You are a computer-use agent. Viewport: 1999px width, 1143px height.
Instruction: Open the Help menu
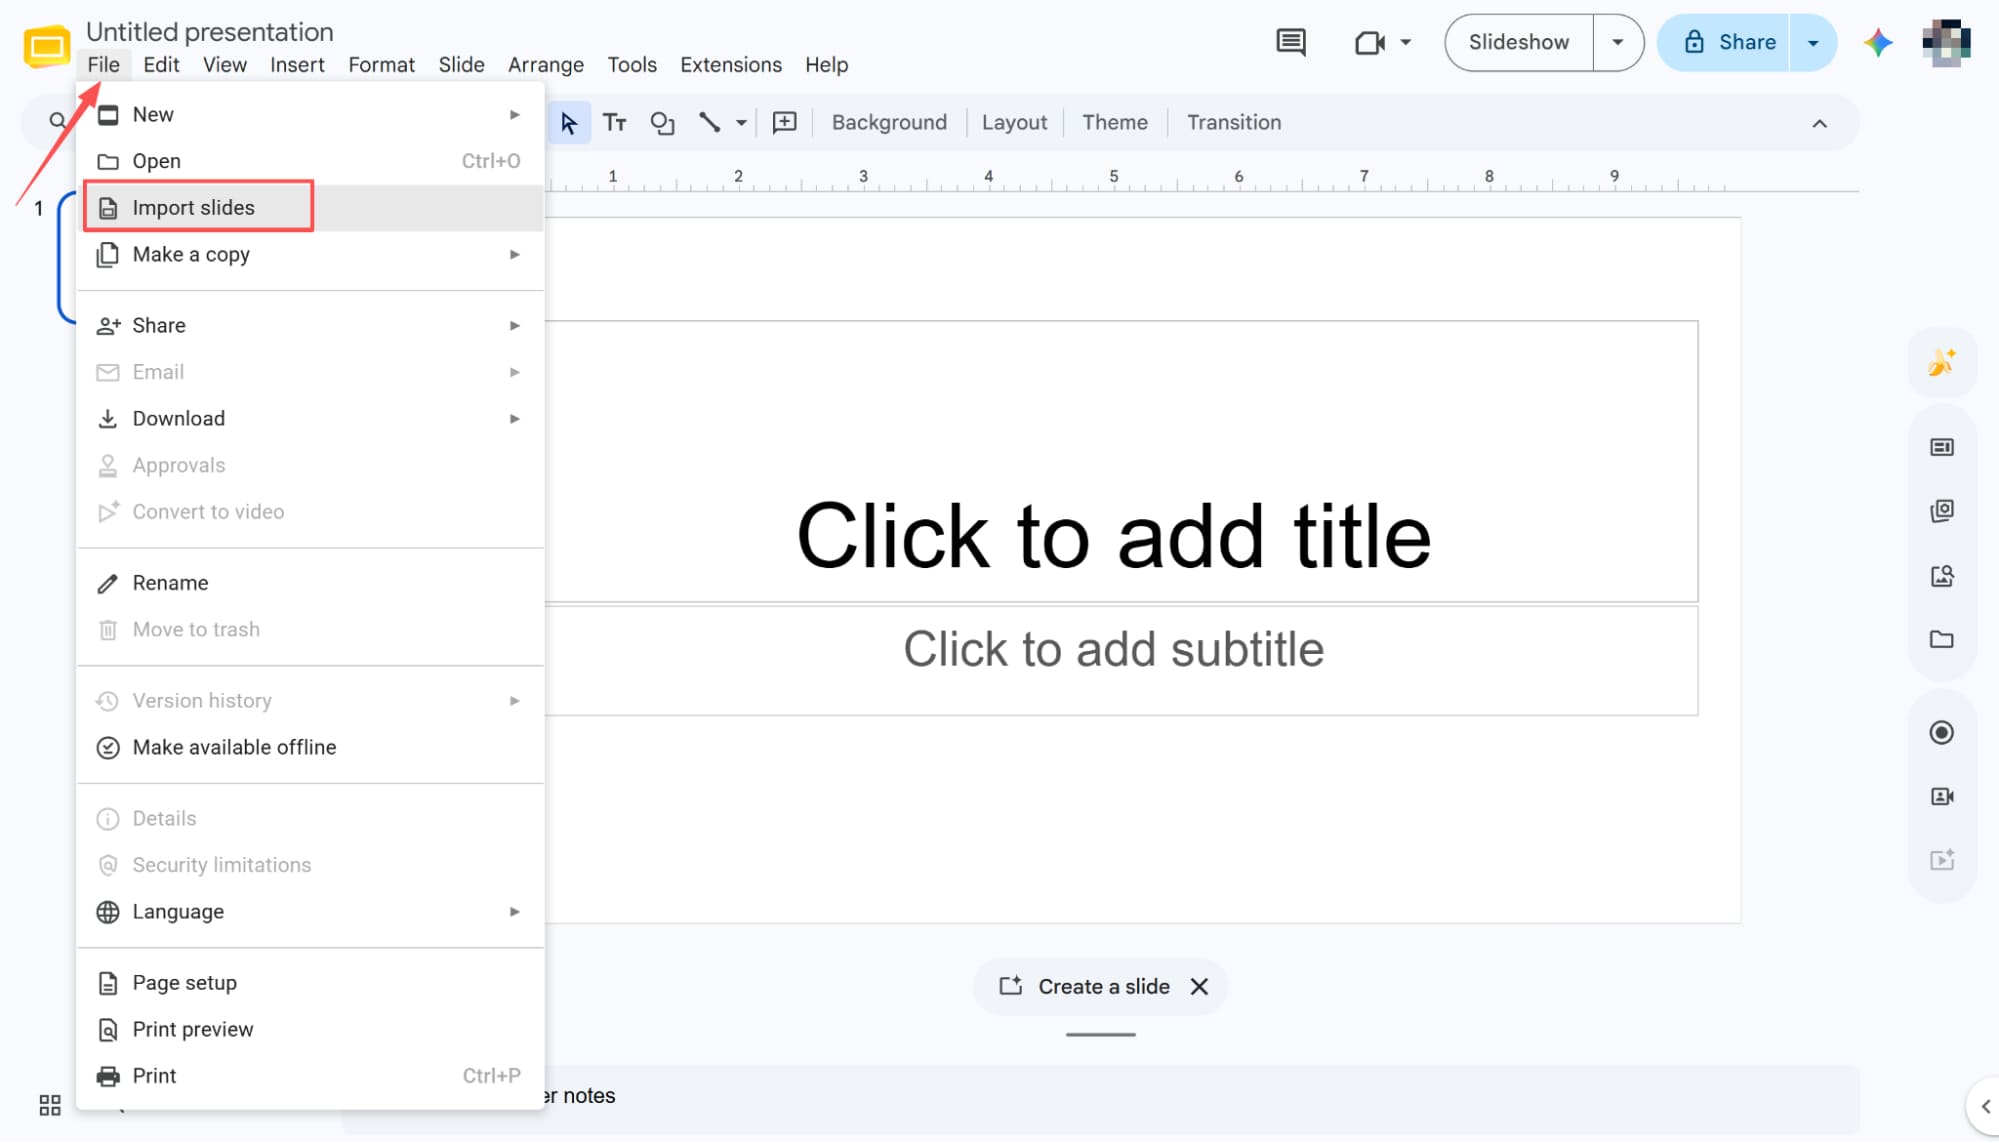click(x=826, y=64)
